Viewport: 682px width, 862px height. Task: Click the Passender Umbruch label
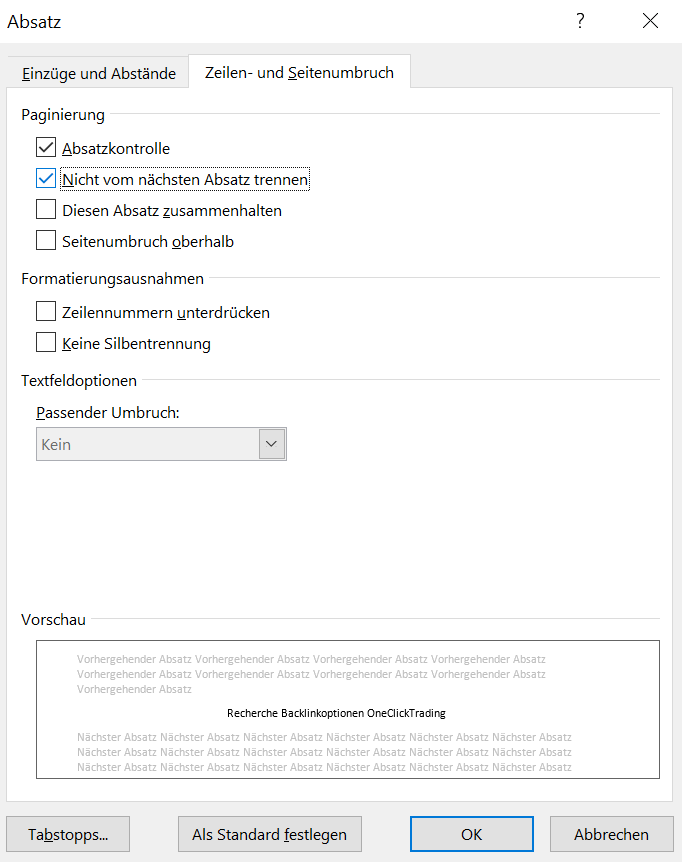[107, 412]
